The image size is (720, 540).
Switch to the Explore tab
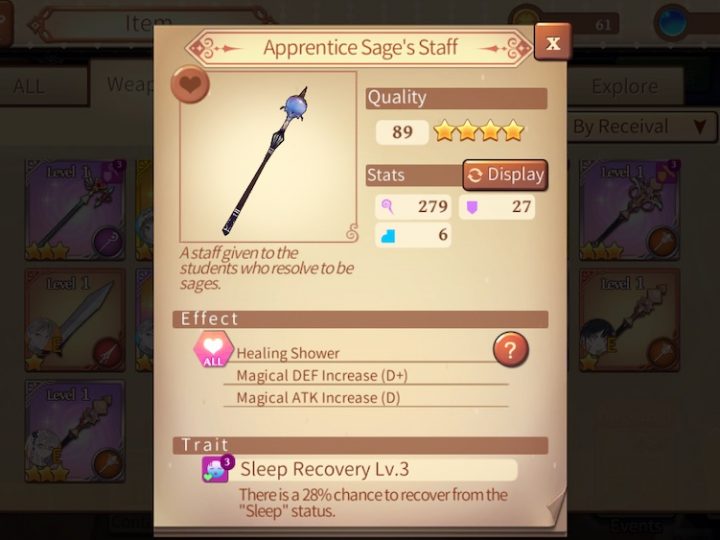click(624, 86)
